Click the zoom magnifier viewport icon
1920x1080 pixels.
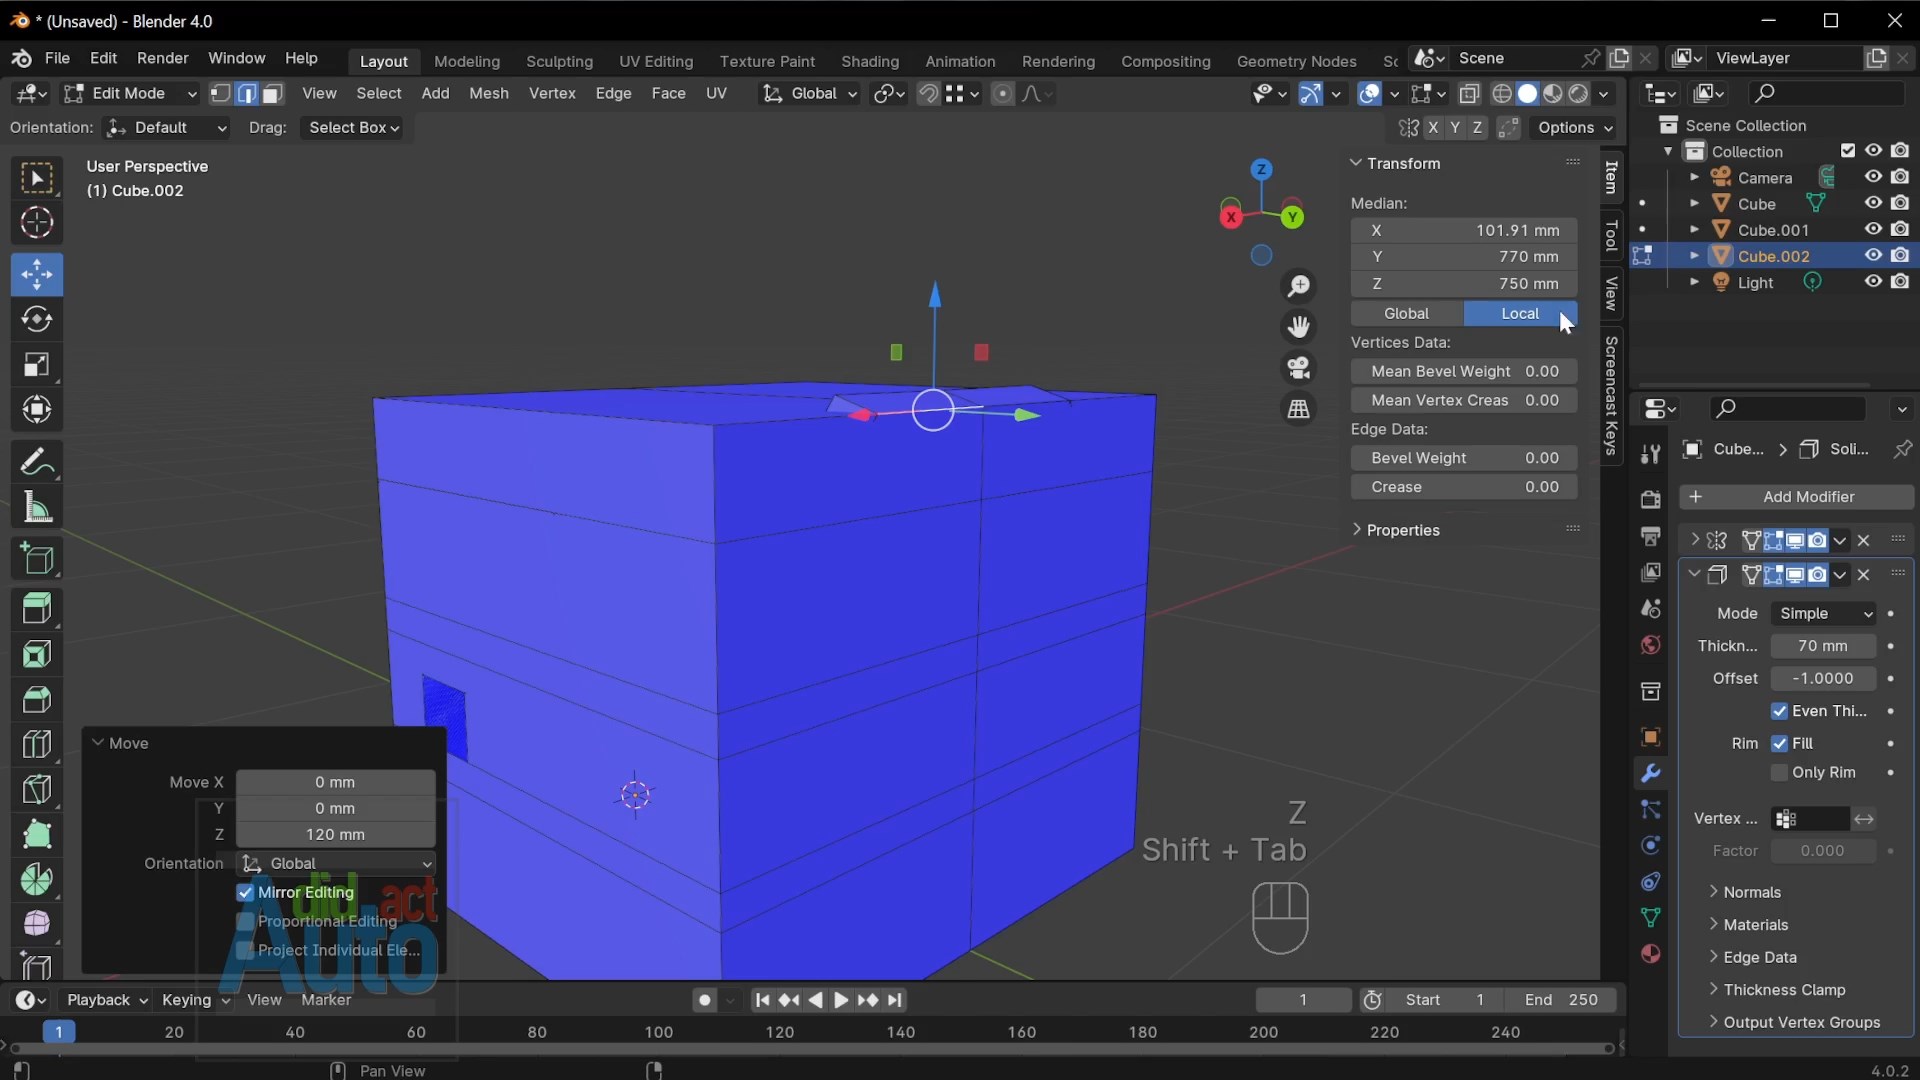[x=1299, y=287]
